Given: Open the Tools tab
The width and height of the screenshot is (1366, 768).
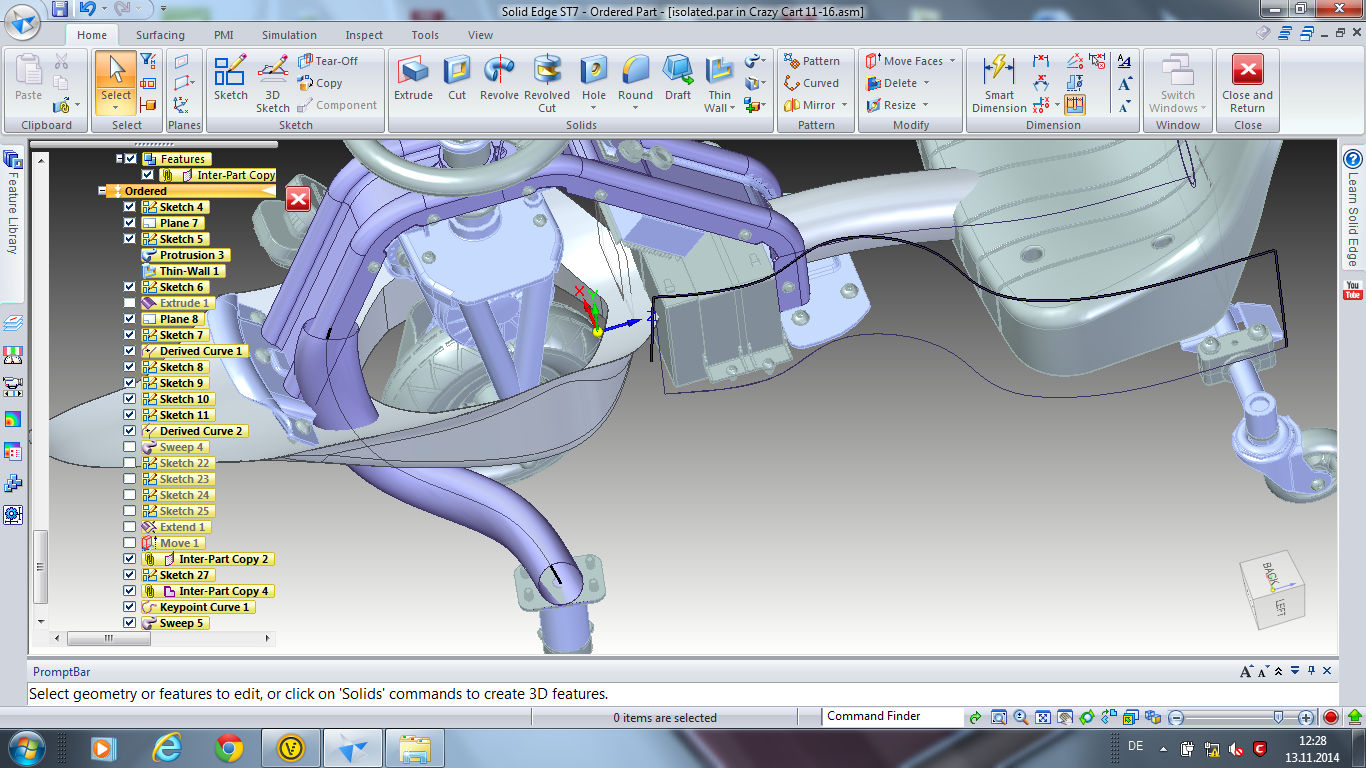Looking at the screenshot, I should tap(425, 35).
